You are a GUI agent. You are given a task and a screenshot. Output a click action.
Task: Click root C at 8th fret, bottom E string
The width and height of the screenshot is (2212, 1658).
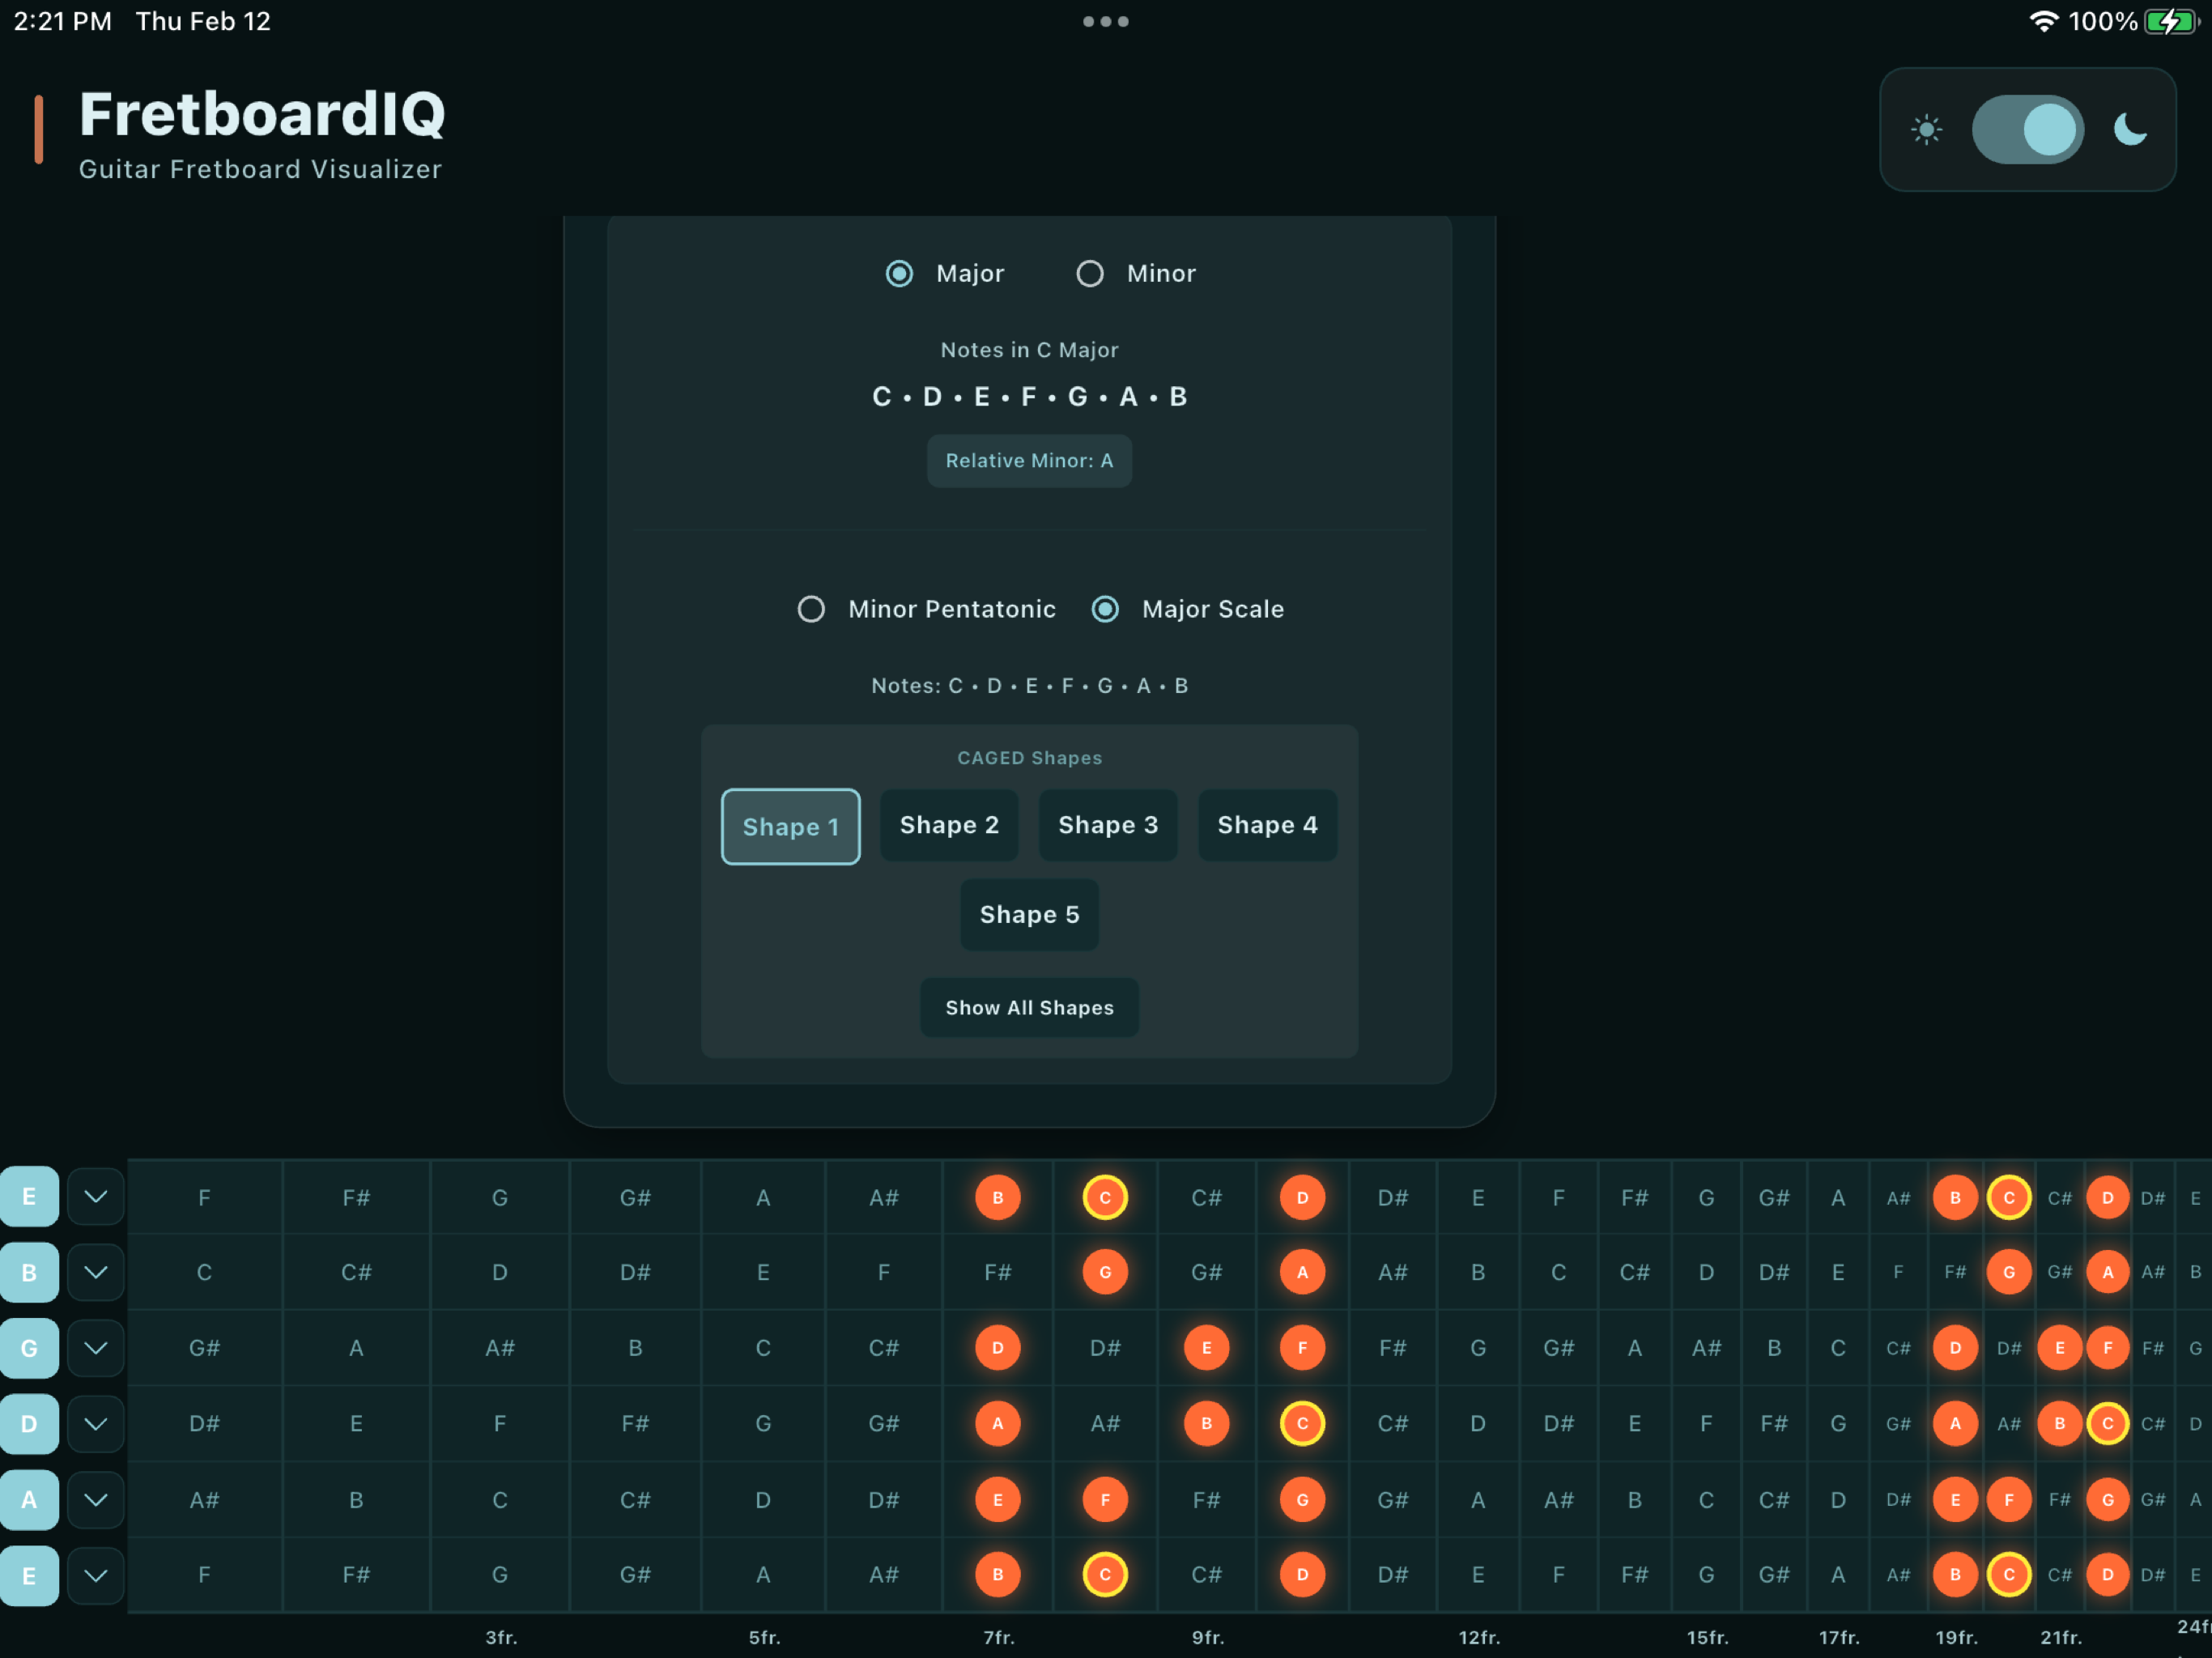coord(1105,1575)
